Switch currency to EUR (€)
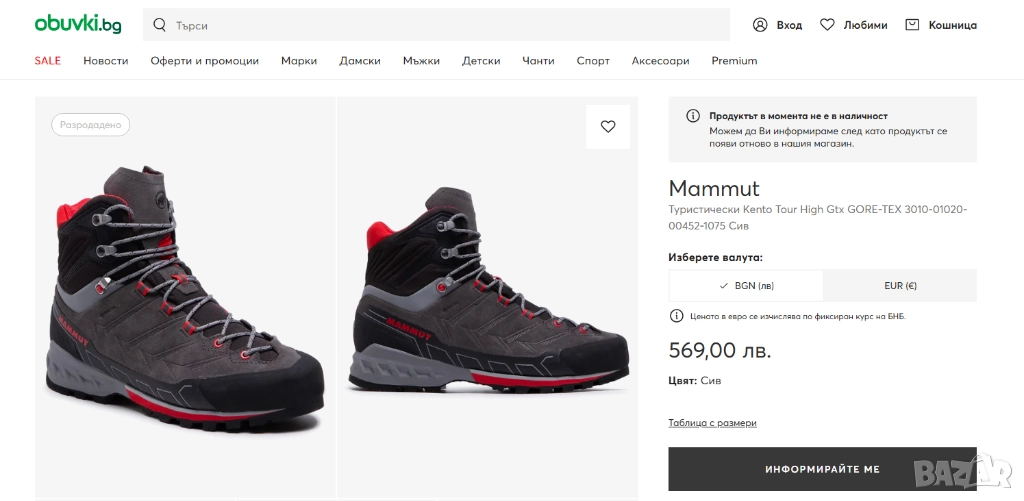 900,285
